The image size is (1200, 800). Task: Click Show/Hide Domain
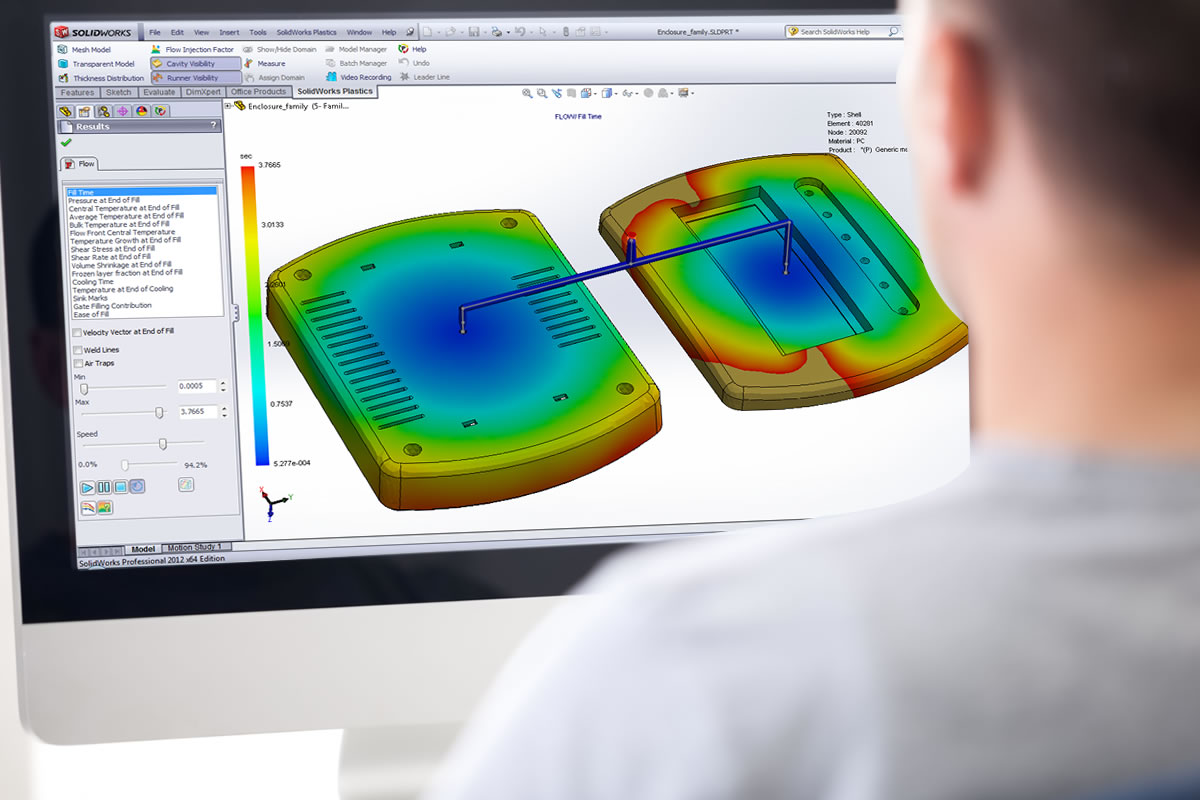pos(279,49)
